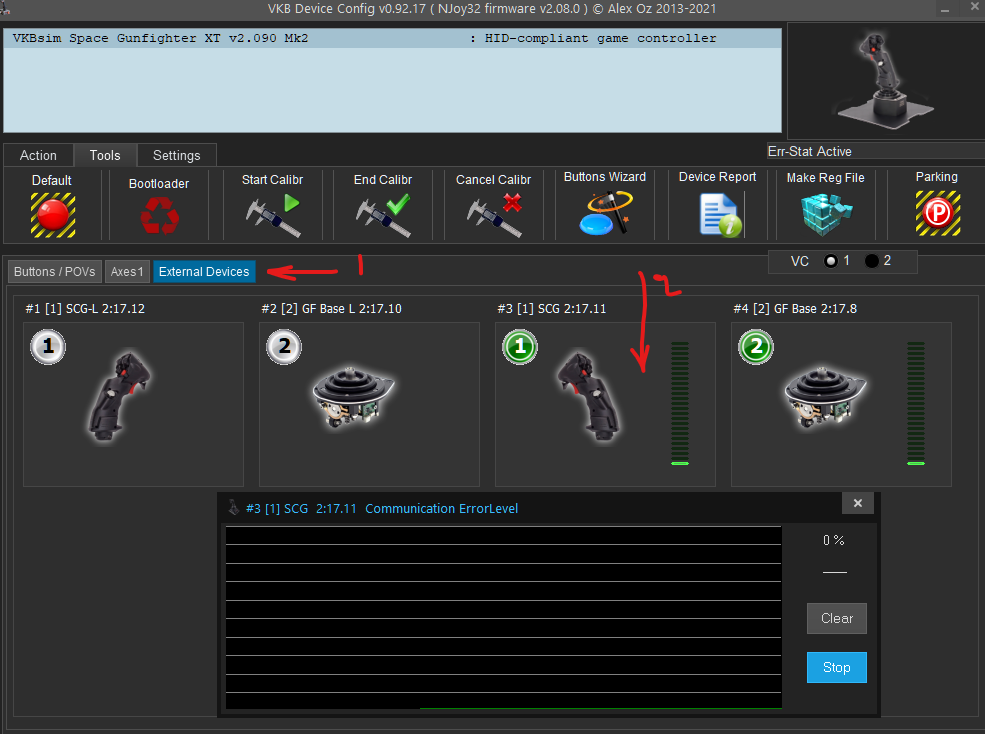This screenshot has width=985, height=734.
Task: Open the Axes1 tab
Action: point(127,272)
